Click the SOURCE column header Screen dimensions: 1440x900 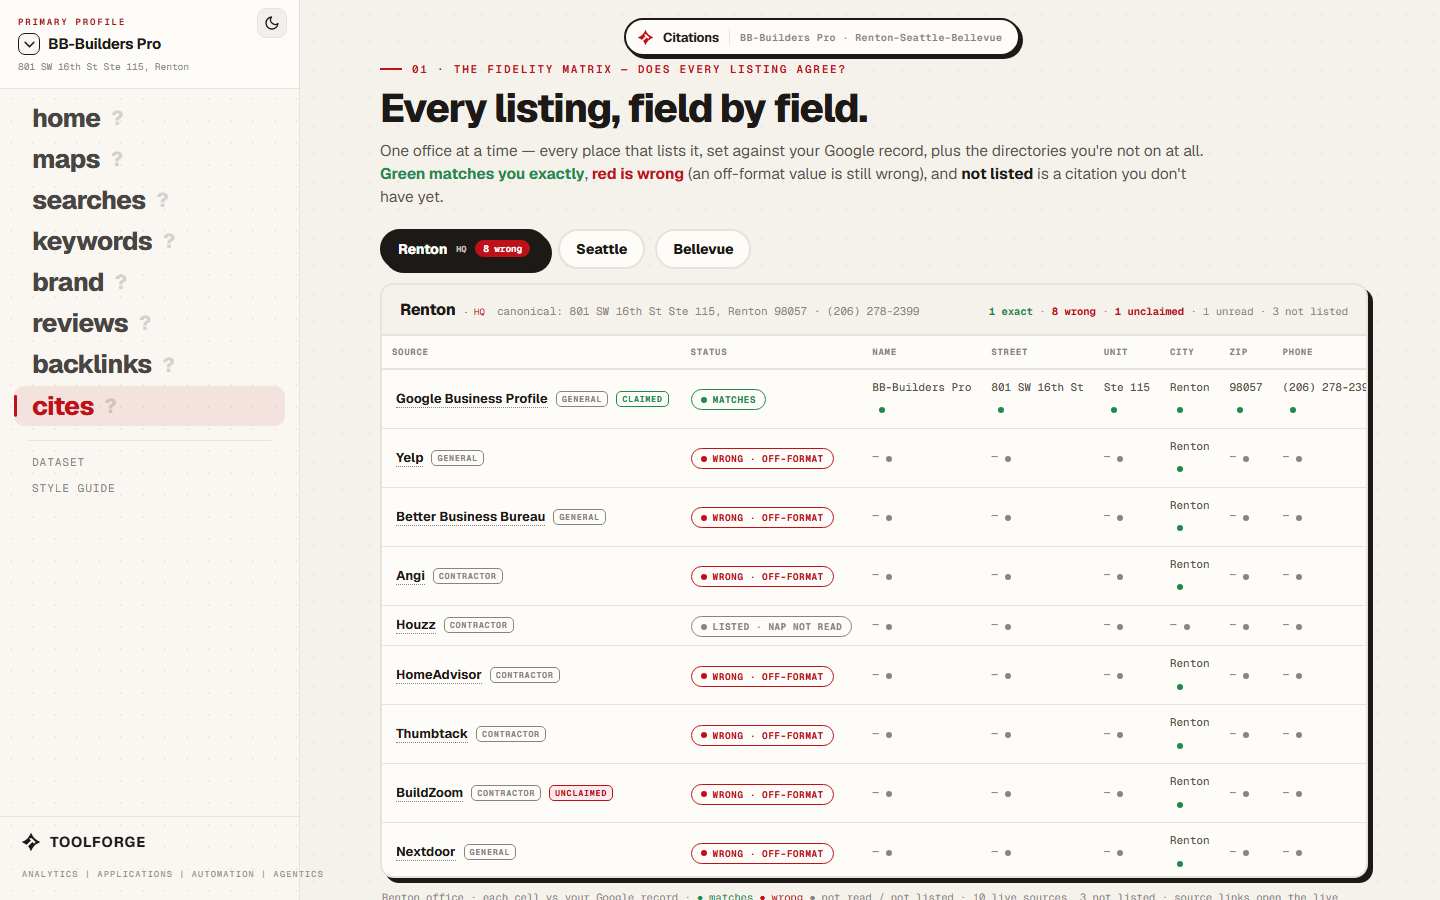coord(410,352)
